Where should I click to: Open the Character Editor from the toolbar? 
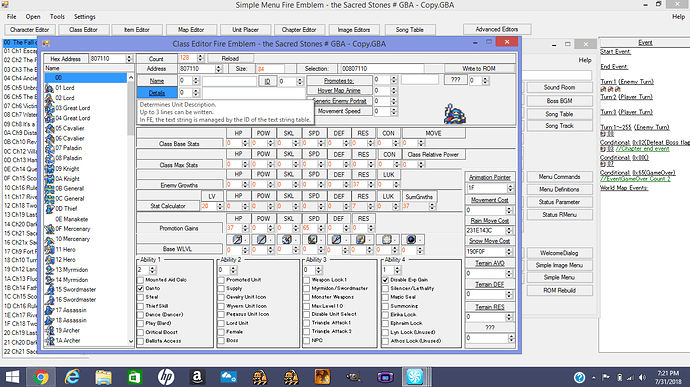click(29, 29)
